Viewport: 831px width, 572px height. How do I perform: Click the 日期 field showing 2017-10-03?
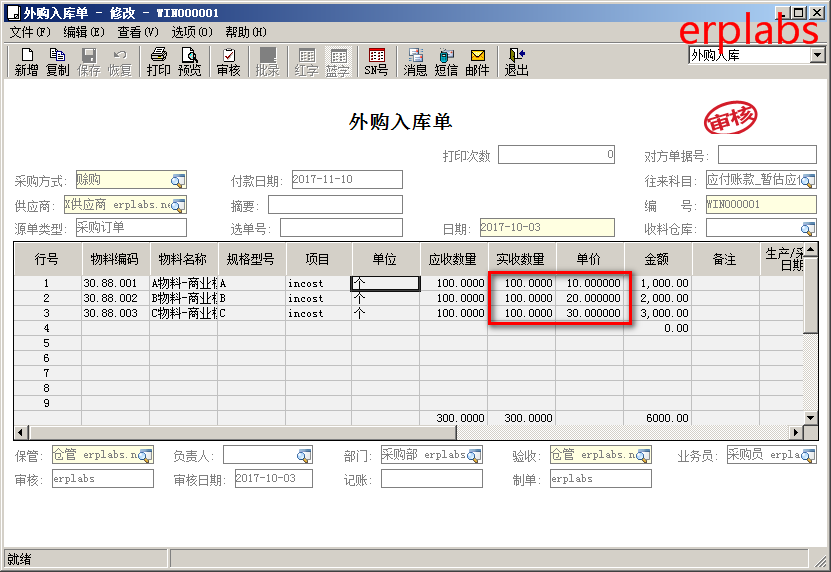pyautogui.click(x=547, y=227)
